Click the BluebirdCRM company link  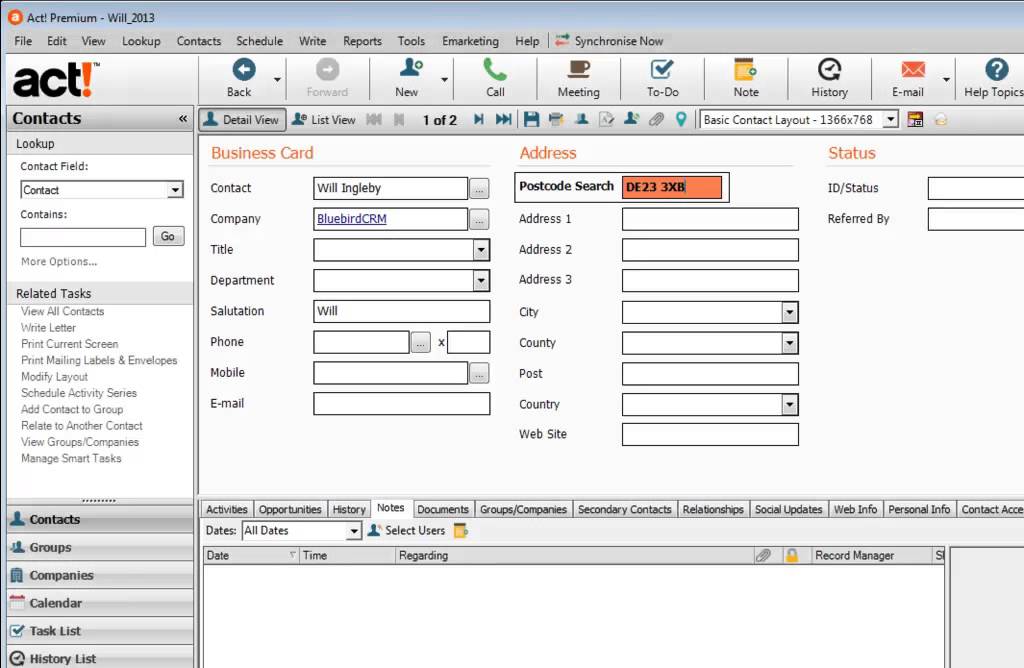coord(351,219)
